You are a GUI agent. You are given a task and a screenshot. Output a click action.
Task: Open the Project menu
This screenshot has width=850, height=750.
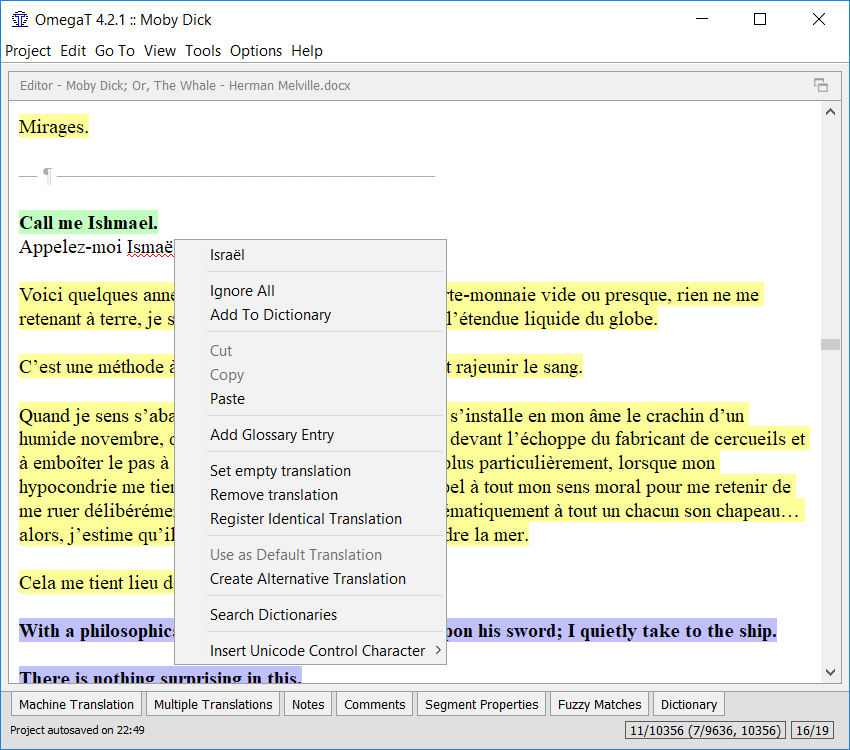28,51
